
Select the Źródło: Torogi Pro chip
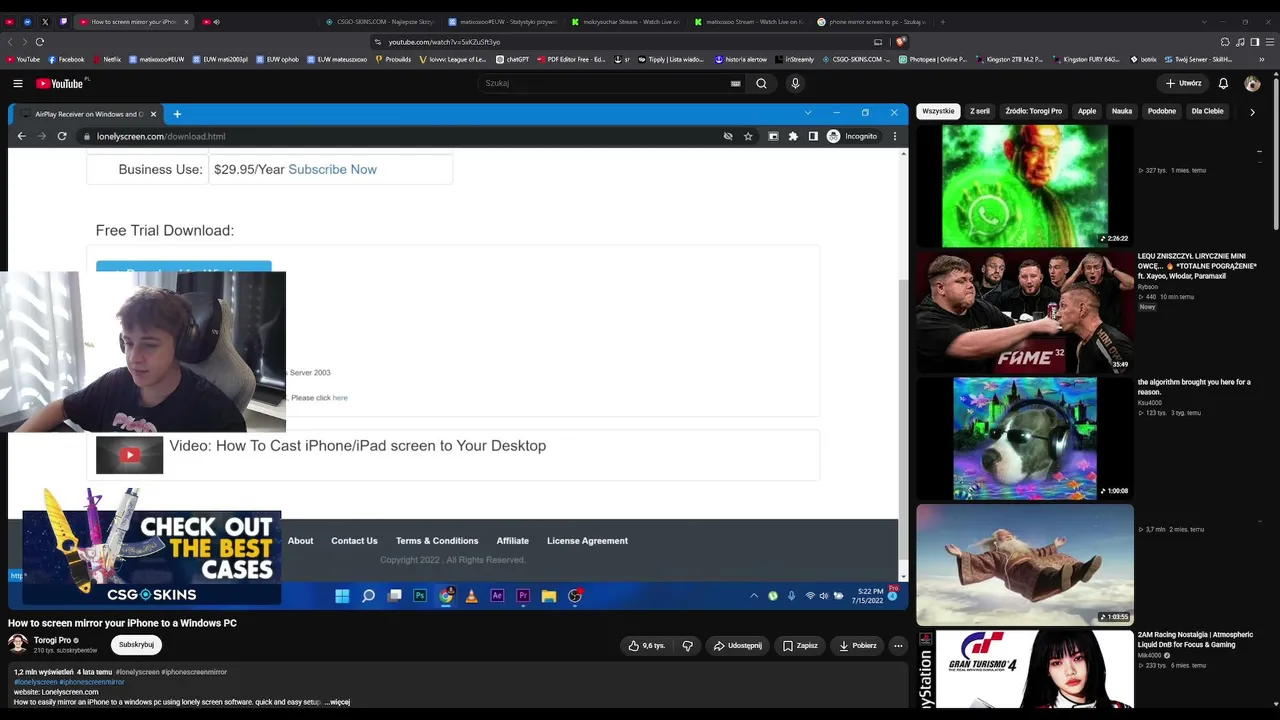pos(1033,112)
